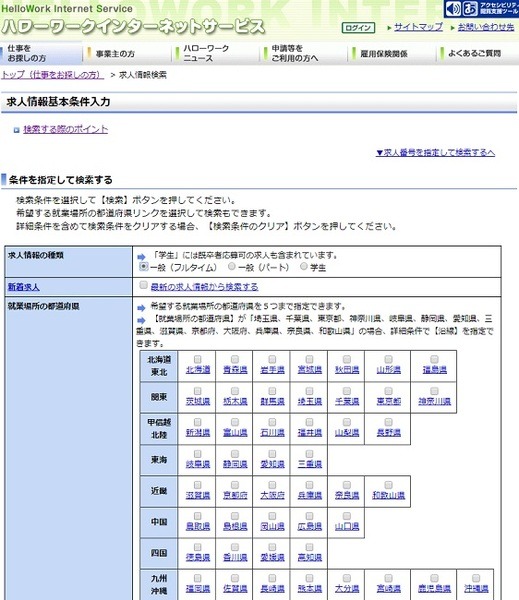Viewport: 519px width, 600px height.
Task: Open the 宮城県 prefecture link
Action: pyautogui.click(x=310, y=370)
